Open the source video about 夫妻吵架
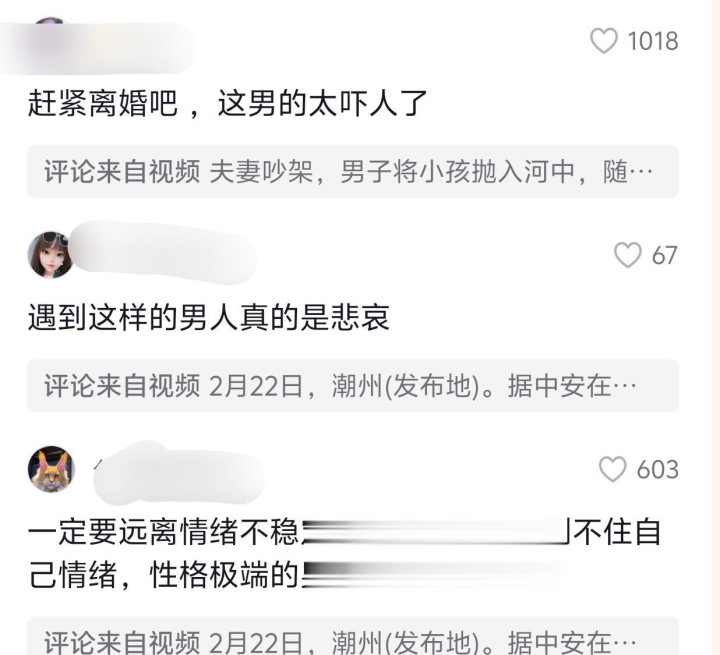720x655 pixels. [x=353, y=172]
